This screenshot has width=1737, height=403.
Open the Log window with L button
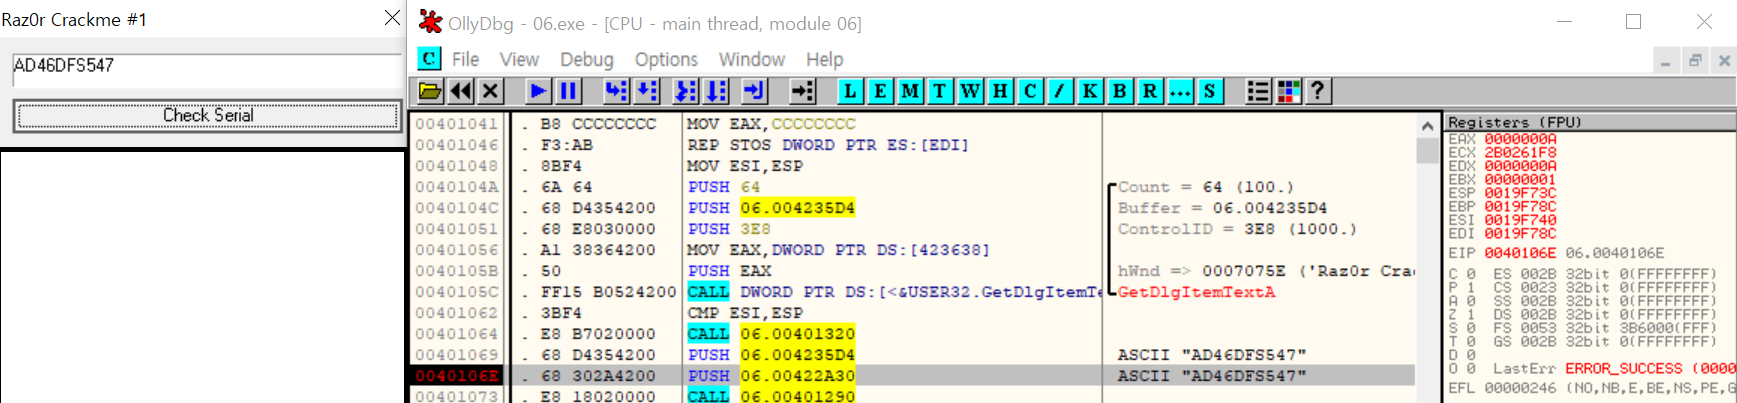(850, 92)
